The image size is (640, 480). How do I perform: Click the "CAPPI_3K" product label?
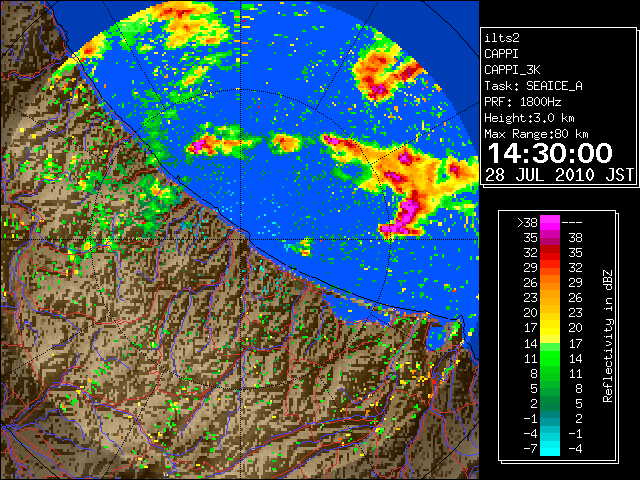click(512, 70)
